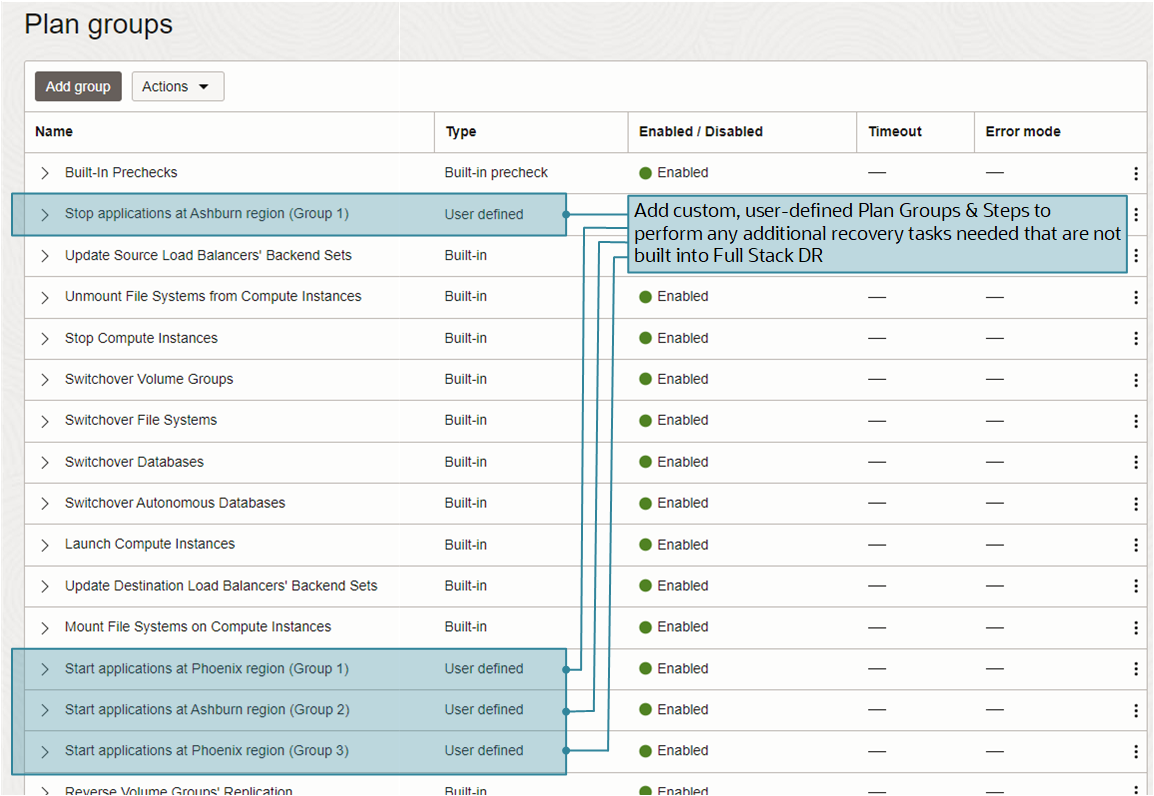Open the Actions dropdown menu
Image resolution: width=1154 pixels, height=796 pixels.
coord(177,86)
